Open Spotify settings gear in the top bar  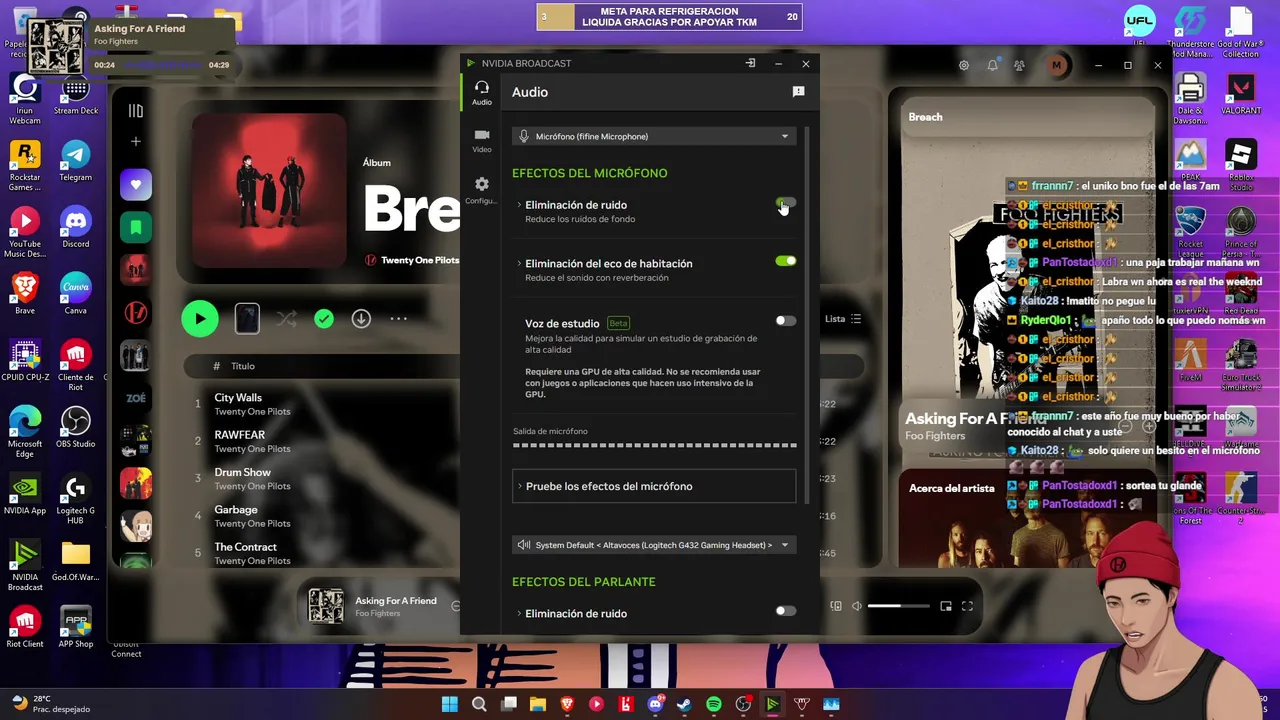(x=964, y=65)
